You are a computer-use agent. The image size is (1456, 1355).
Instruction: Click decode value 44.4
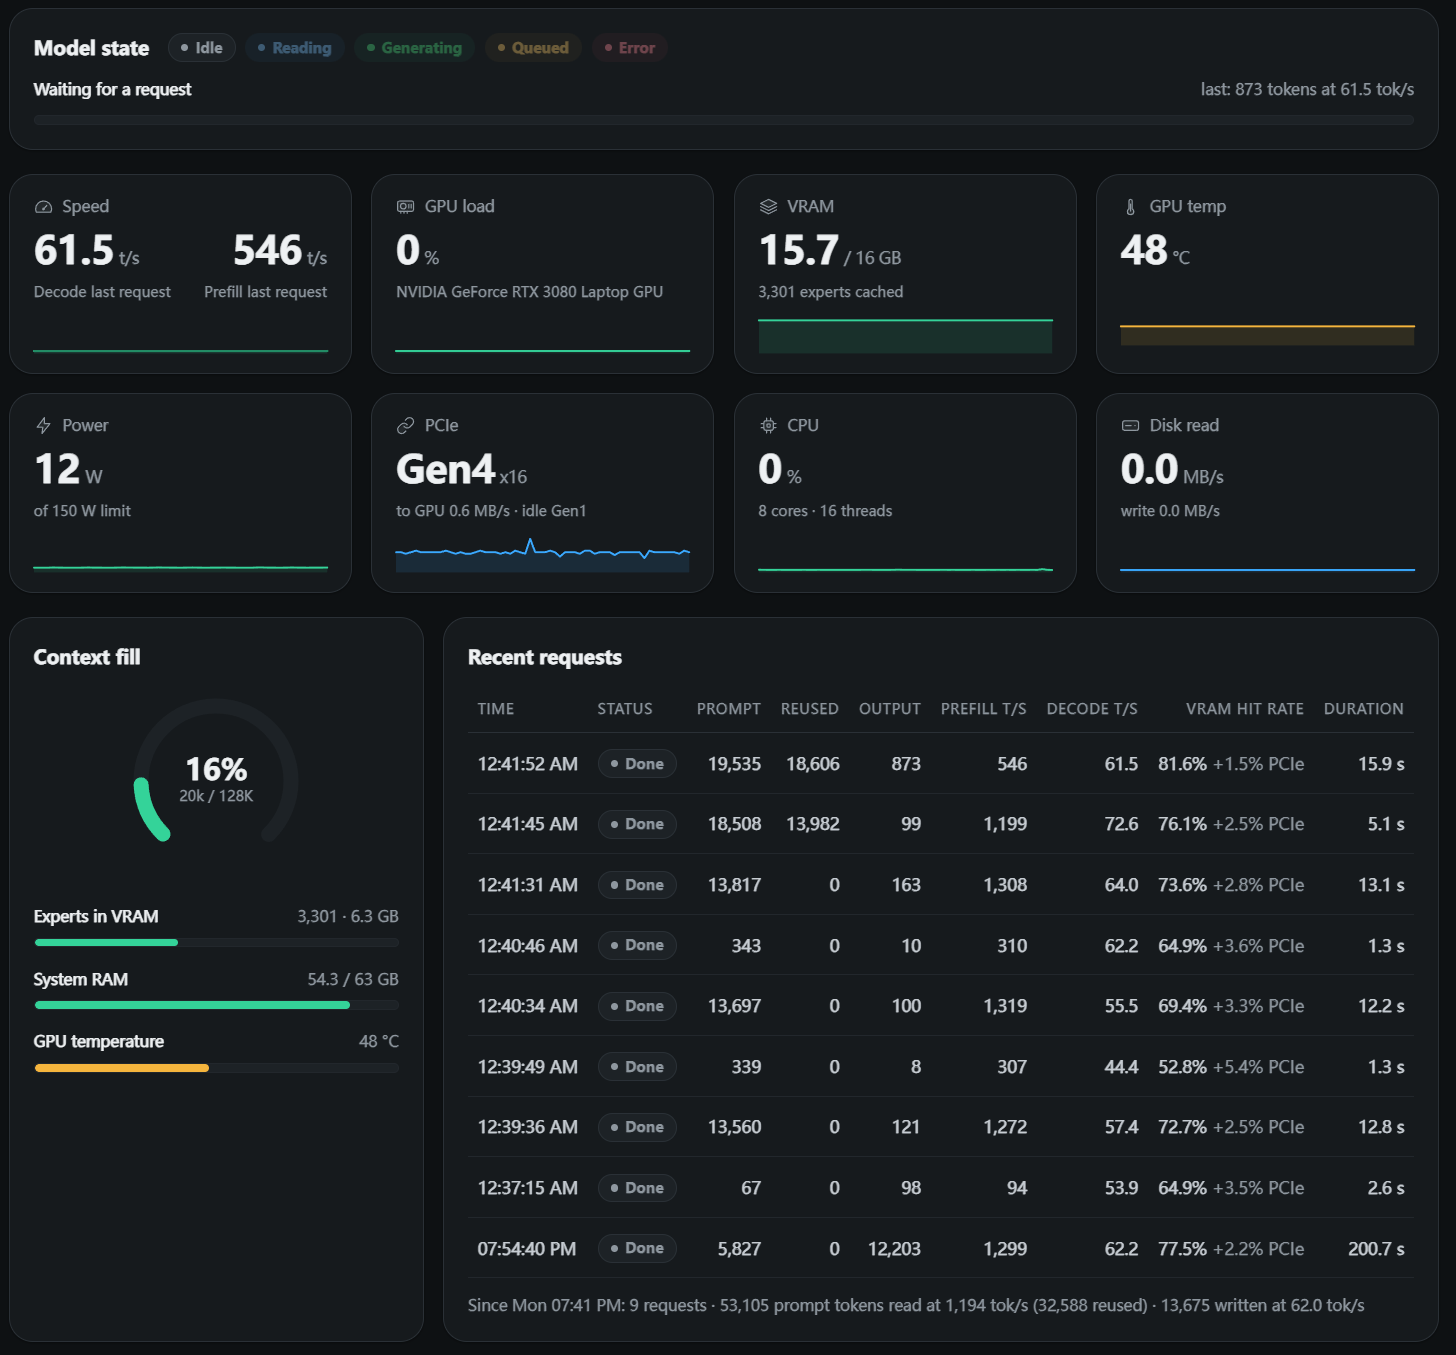(1121, 1067)
